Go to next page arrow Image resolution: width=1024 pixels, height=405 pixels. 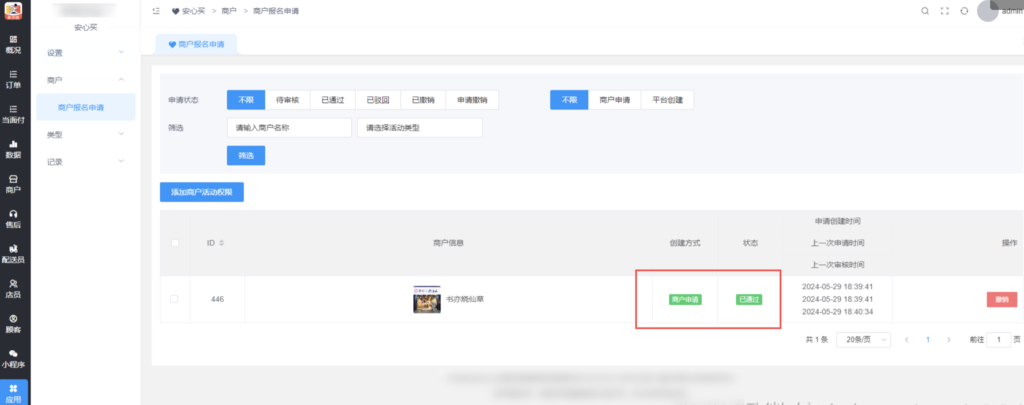click(x=949, y=340)
